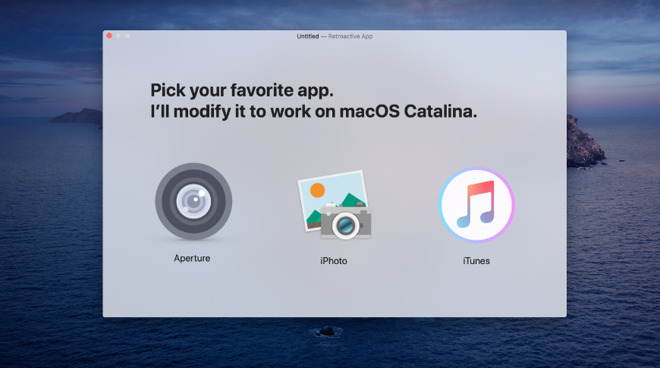Click the "Untitled — Retroactive App" window title
Screen dimensions: 660x368
coord(335,36)
